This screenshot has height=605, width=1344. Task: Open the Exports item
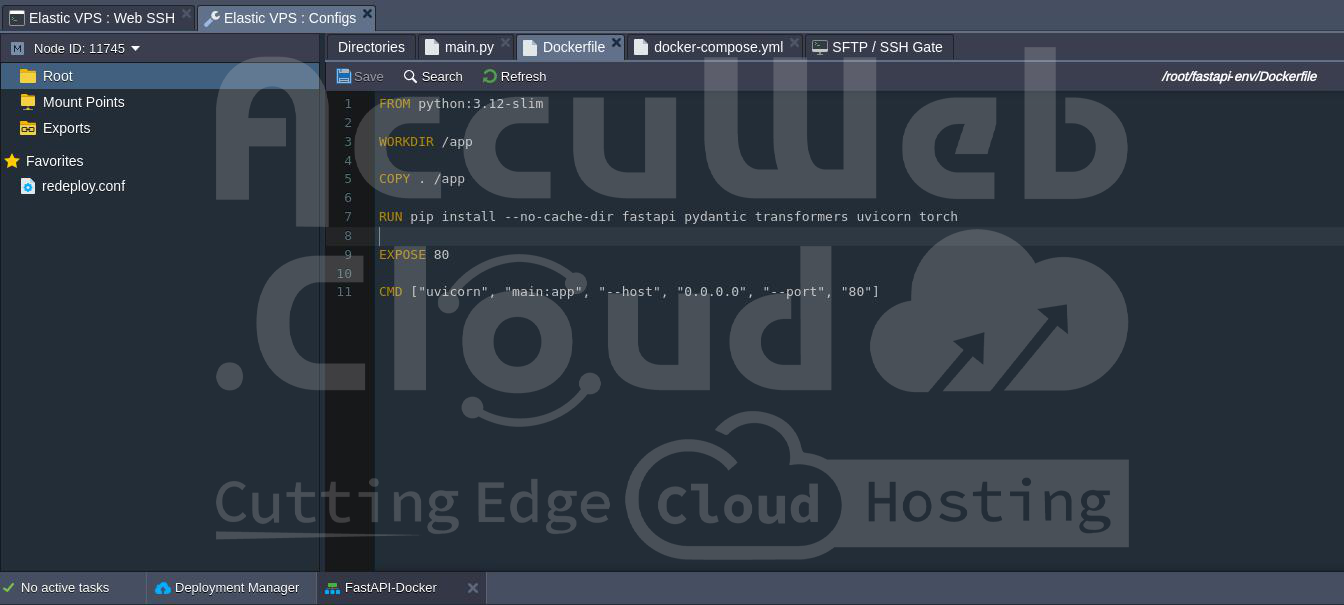(x=66, y=128)
